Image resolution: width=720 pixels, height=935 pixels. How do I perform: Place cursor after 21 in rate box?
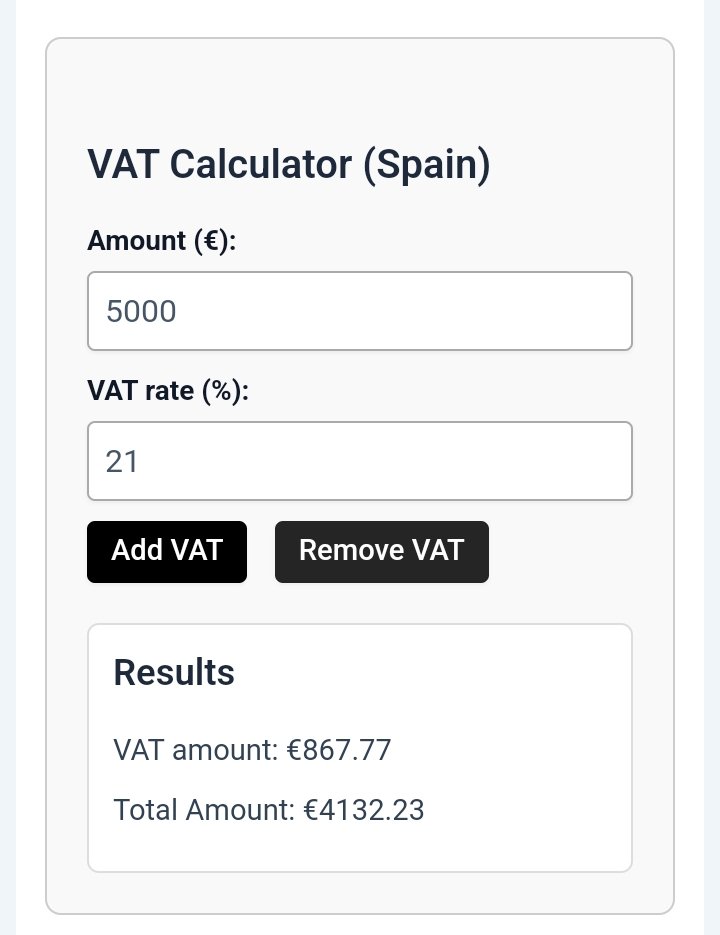[140, 462]
